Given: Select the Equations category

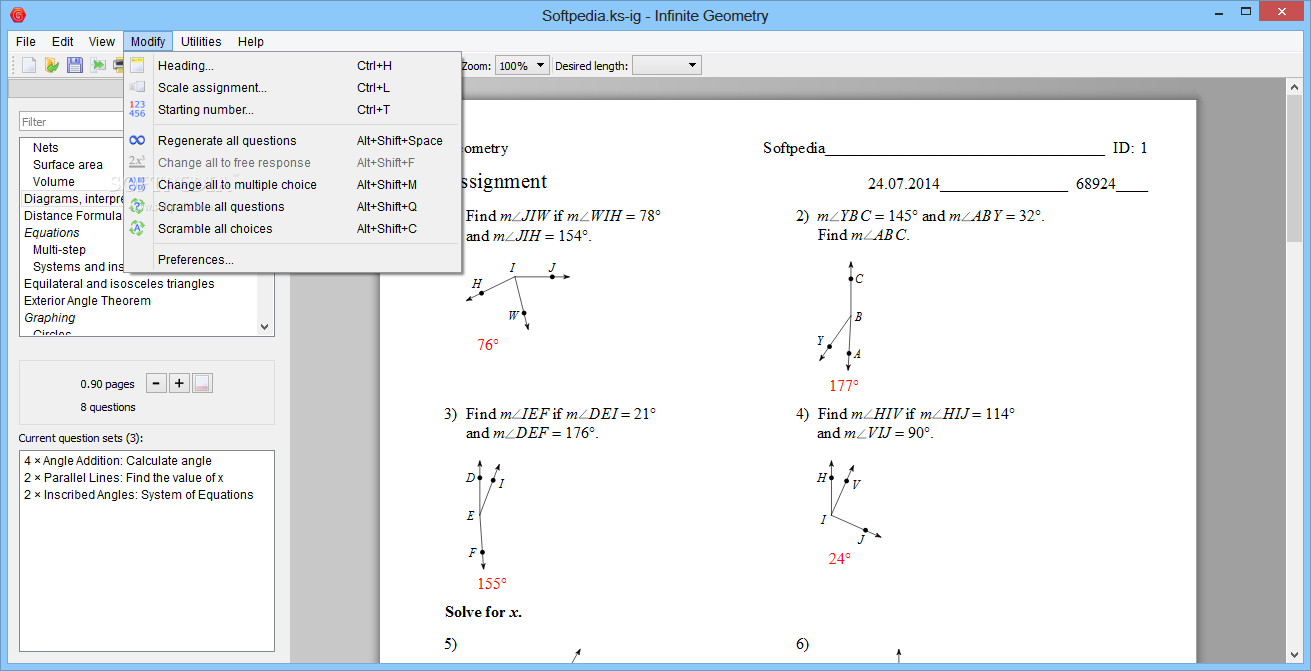Looking at the screenshot, I should pos(52,233).
